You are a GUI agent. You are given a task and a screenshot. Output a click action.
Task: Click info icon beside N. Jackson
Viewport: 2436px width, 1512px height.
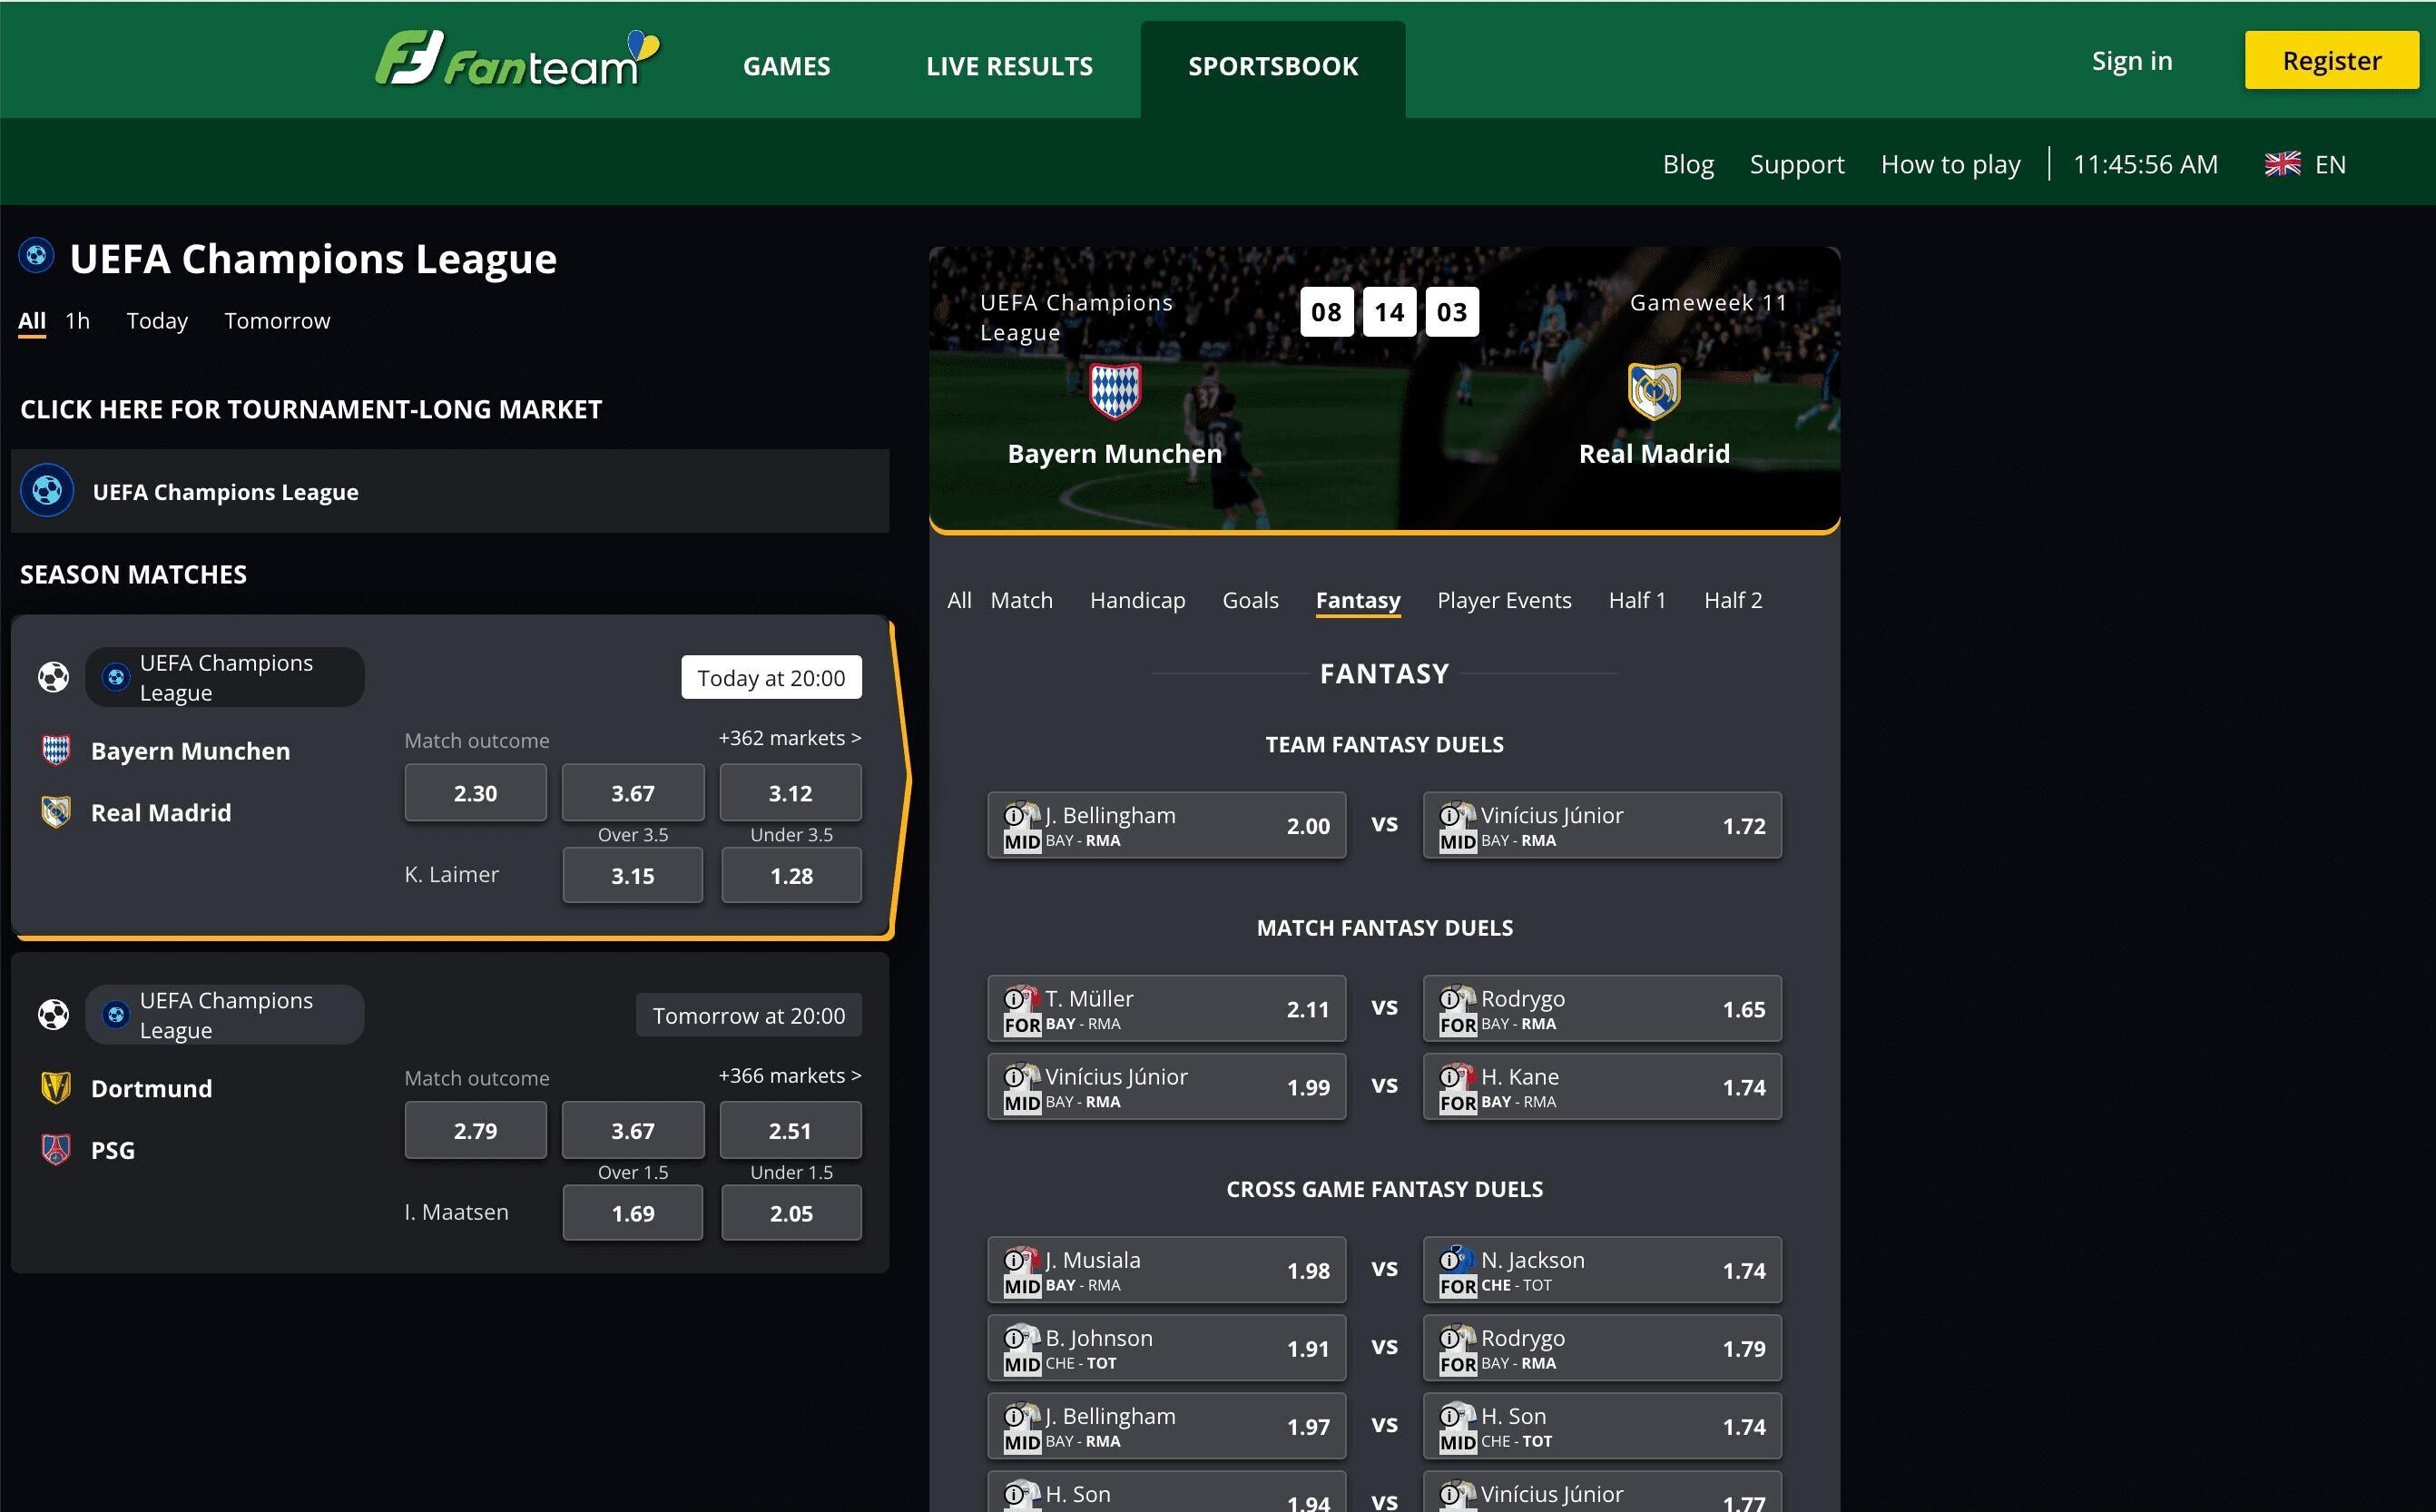click(1449, 1259)
